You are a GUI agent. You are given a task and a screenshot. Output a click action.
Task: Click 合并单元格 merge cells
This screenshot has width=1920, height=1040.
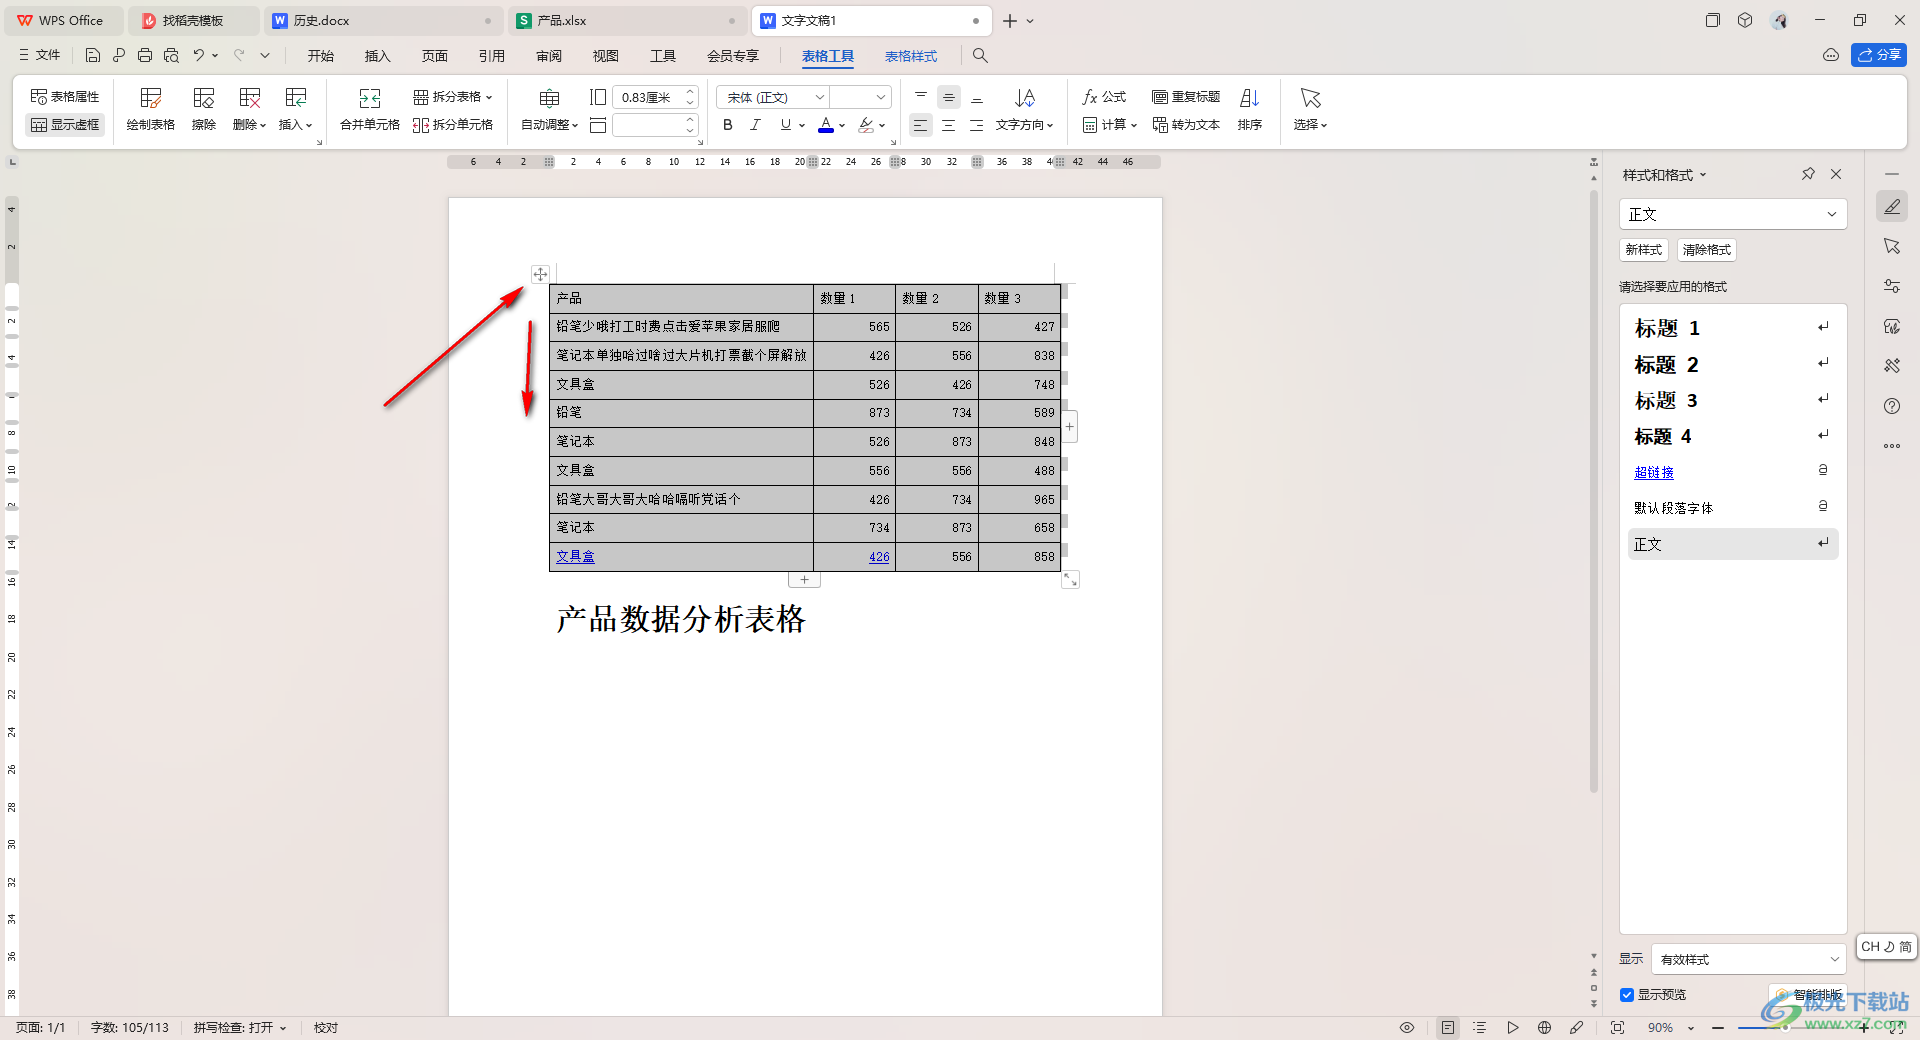click(x=370, y=109)
